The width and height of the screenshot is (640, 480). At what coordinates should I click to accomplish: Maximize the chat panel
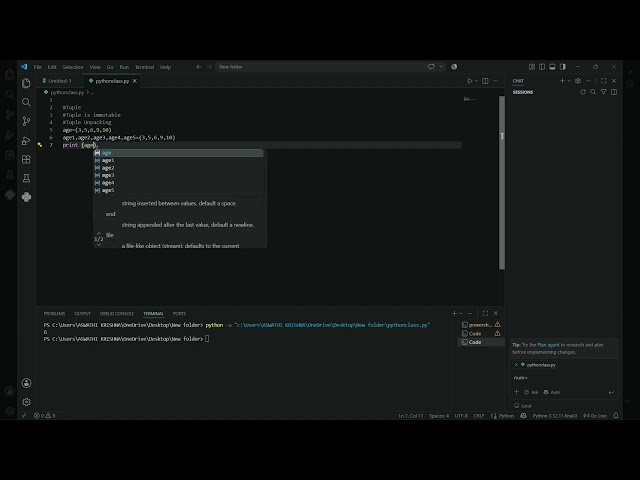click(603, 81)
